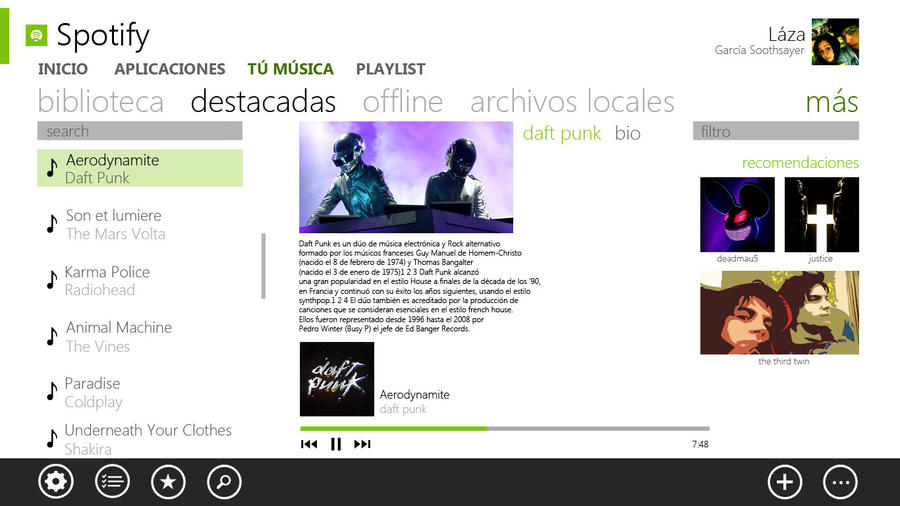900x506 pixels.
Task: Click the más link
Action: (832, 102)
